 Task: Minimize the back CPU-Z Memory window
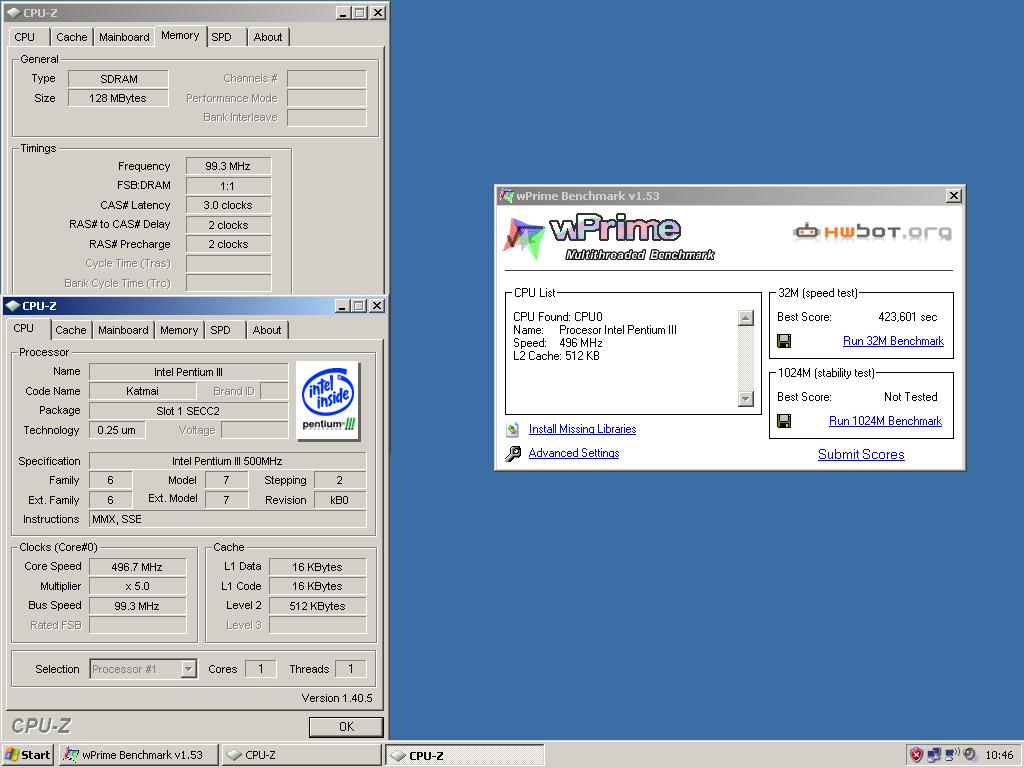[x=343, y=12]
